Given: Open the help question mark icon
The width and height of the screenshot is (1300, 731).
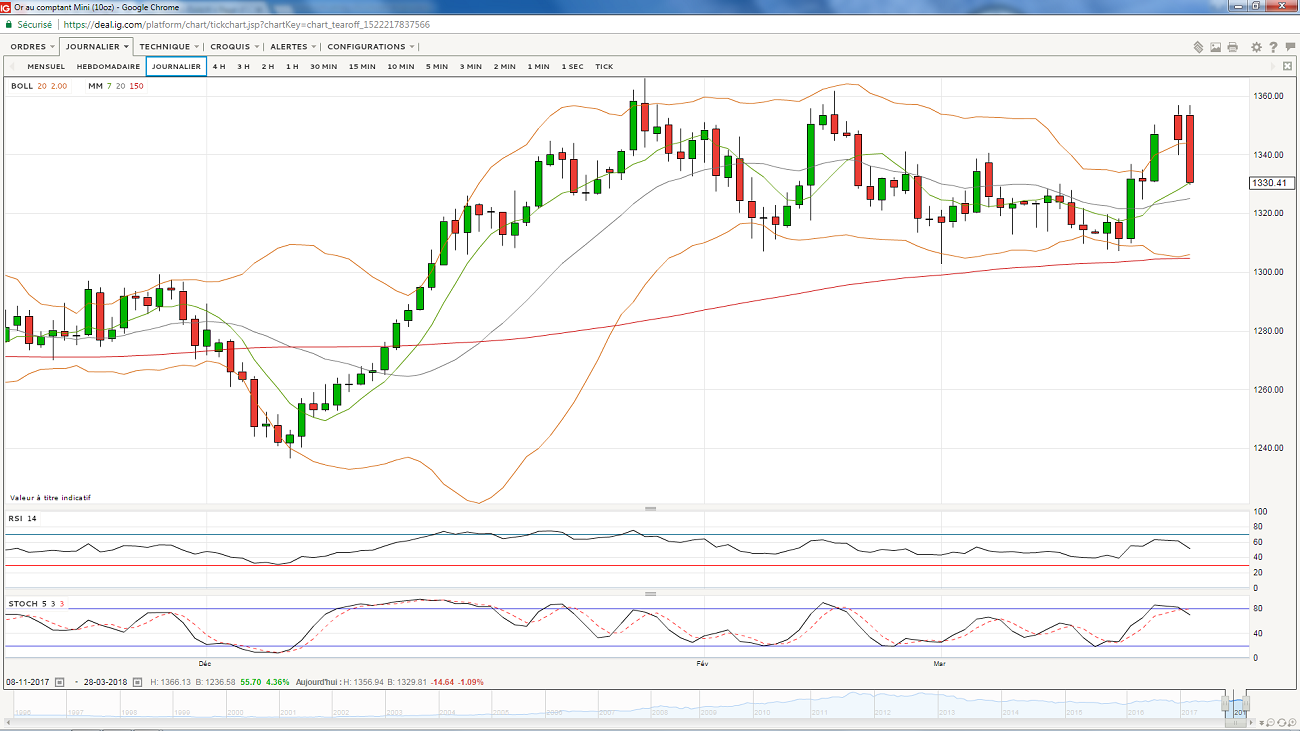Looking at the screenshot, I should point(1273,47).
